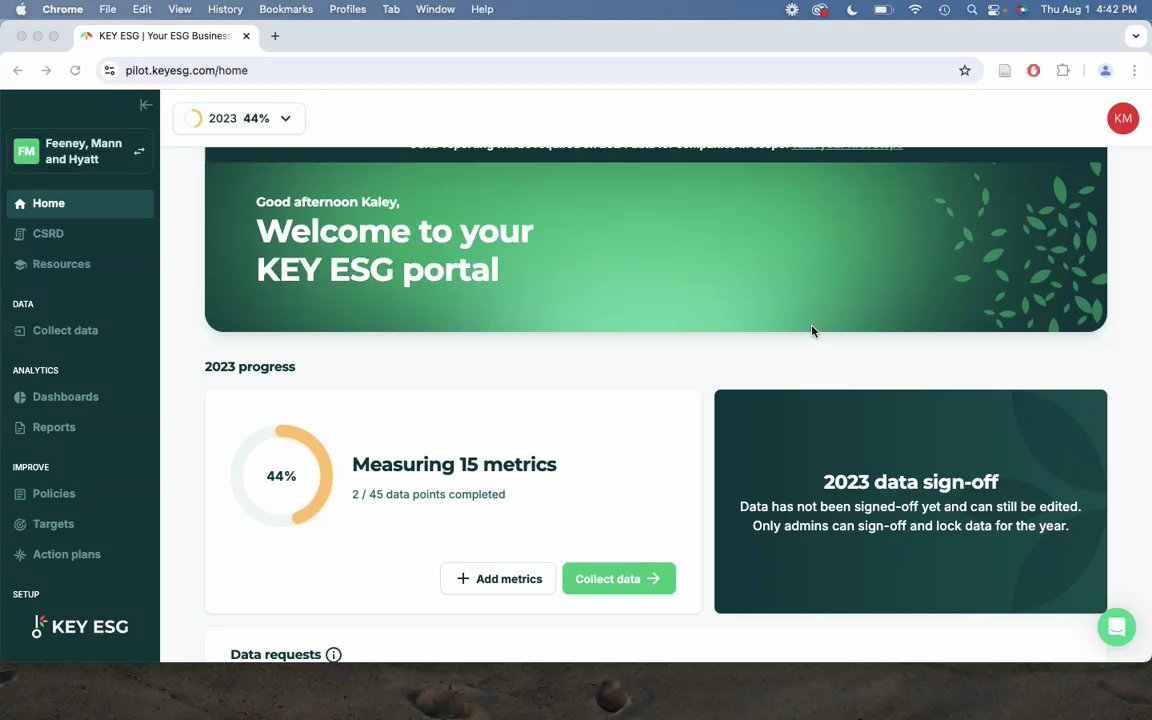Open the Apple menu

coord(21,10)
